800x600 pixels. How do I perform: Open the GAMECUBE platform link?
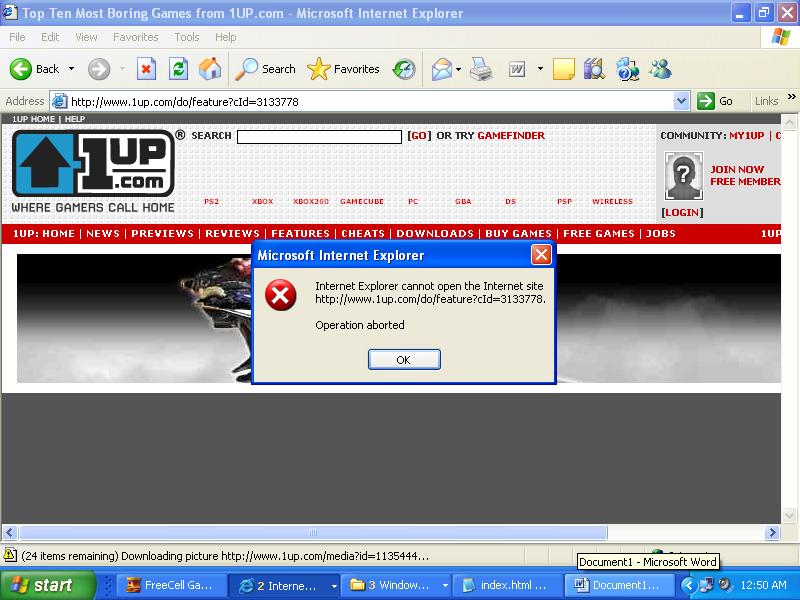click(362, 202)
